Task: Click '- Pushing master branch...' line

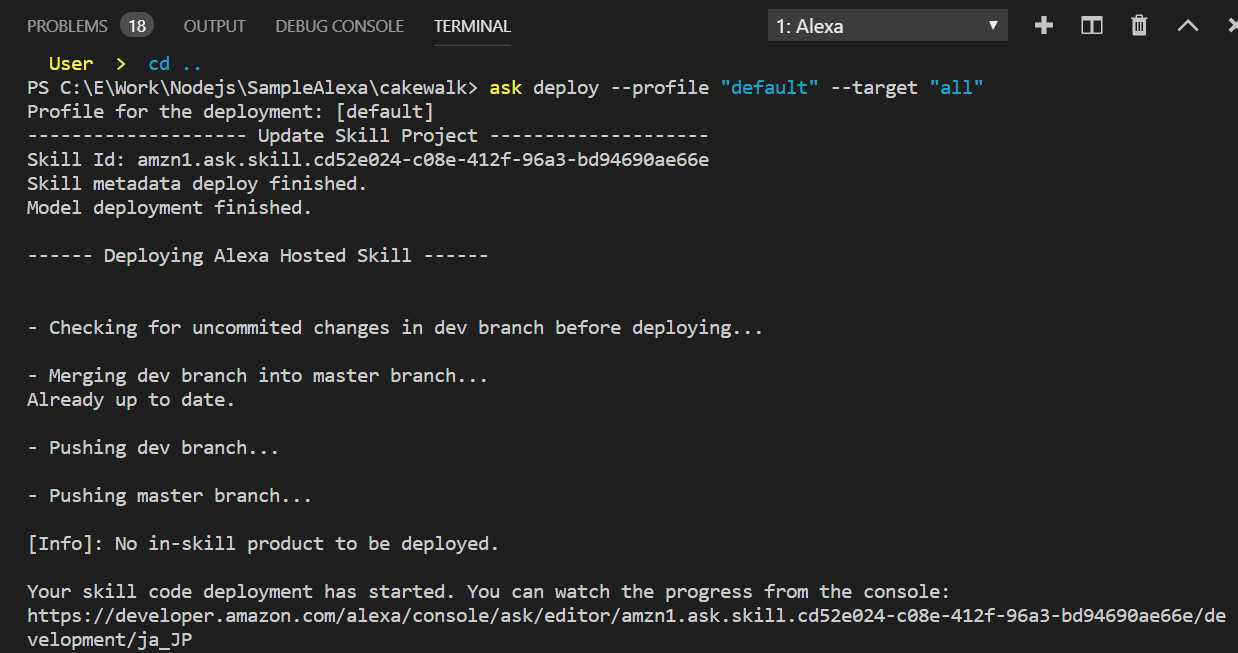Action: pos(170,496)
